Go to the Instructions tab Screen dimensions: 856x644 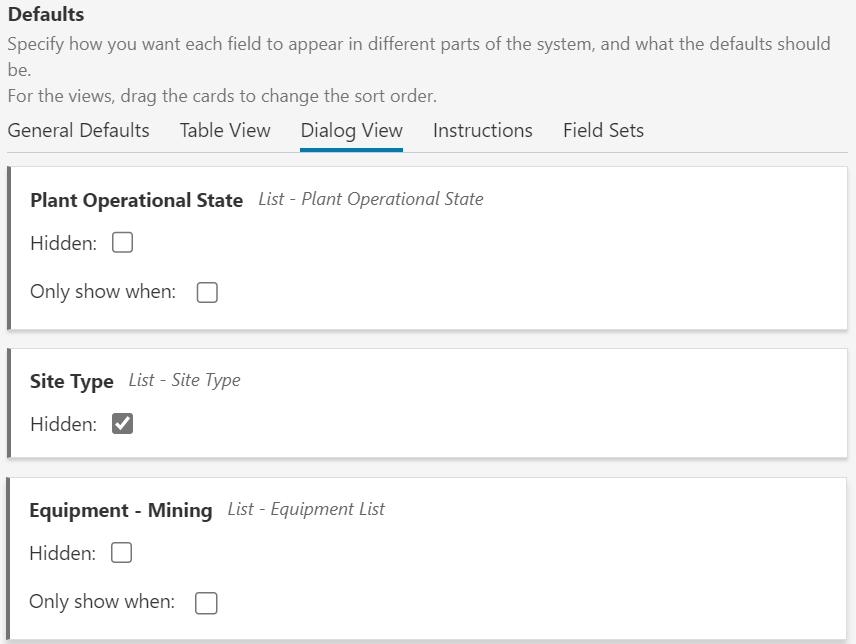coord(482,131)
